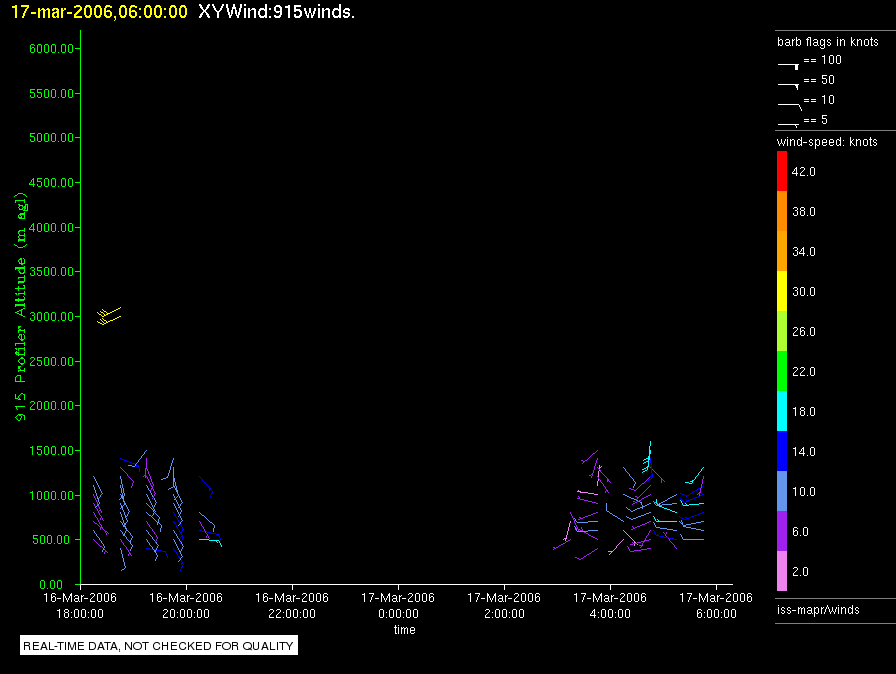
Task: Click the 30.0 color scale value
Action: 803,292
